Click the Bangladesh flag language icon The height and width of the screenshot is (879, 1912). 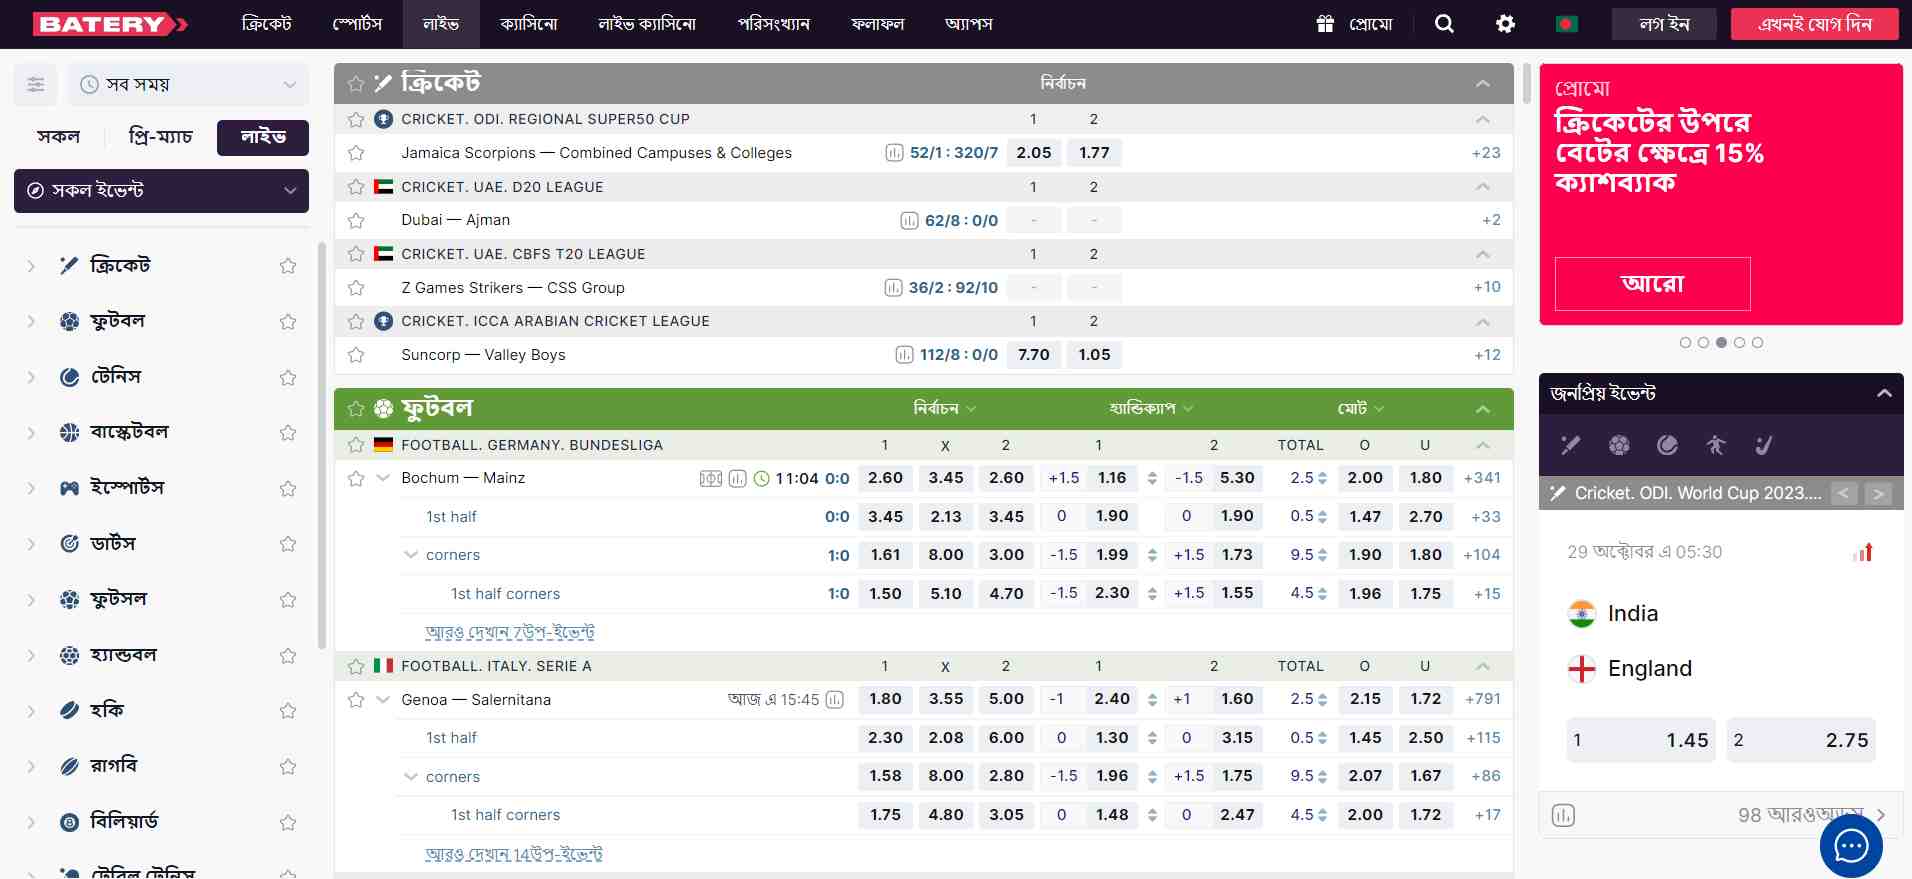1567,24
